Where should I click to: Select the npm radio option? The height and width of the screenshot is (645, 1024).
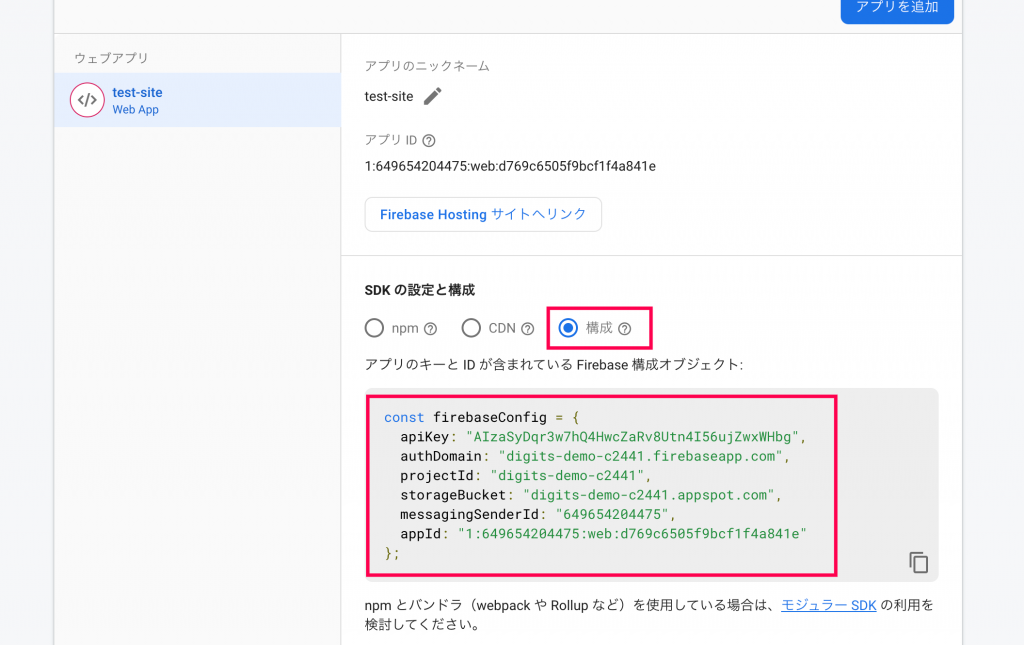(374, 328)
